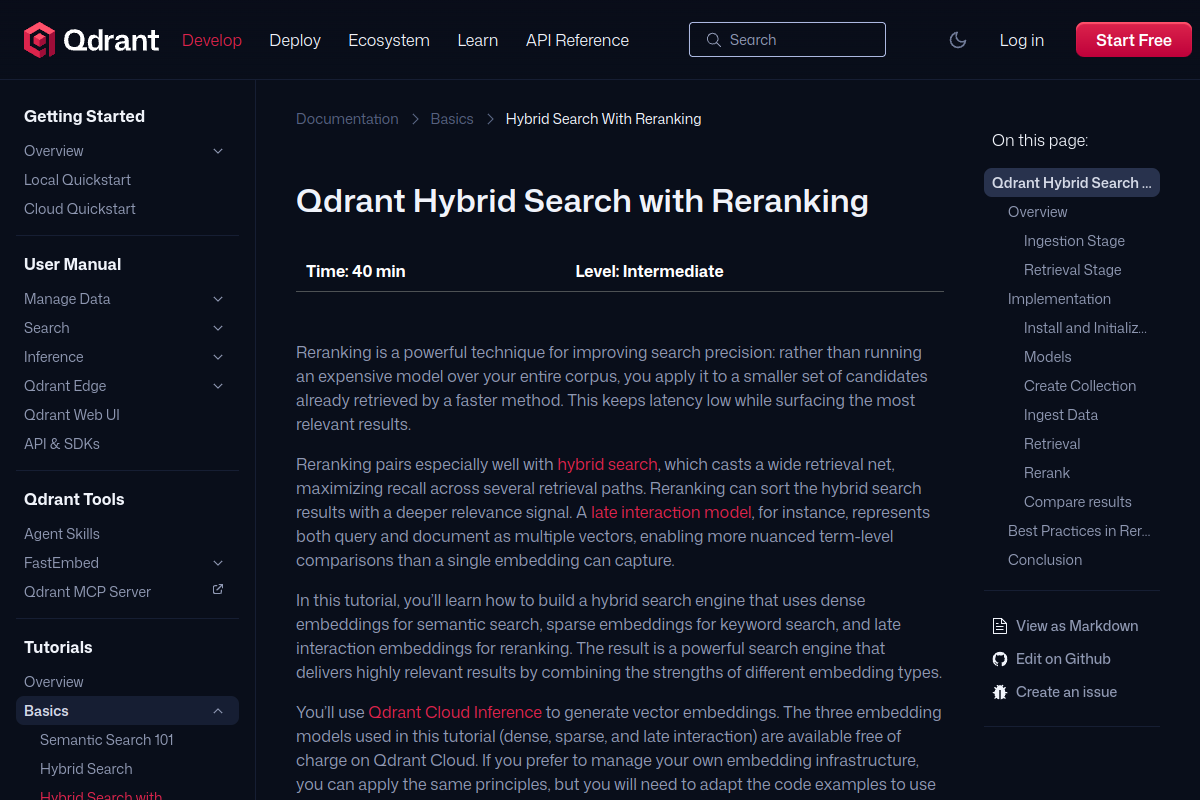Screen dimensions: 1200x800
Task: Jump to Best Practices in Reranking section
Action: (1079, 531)
